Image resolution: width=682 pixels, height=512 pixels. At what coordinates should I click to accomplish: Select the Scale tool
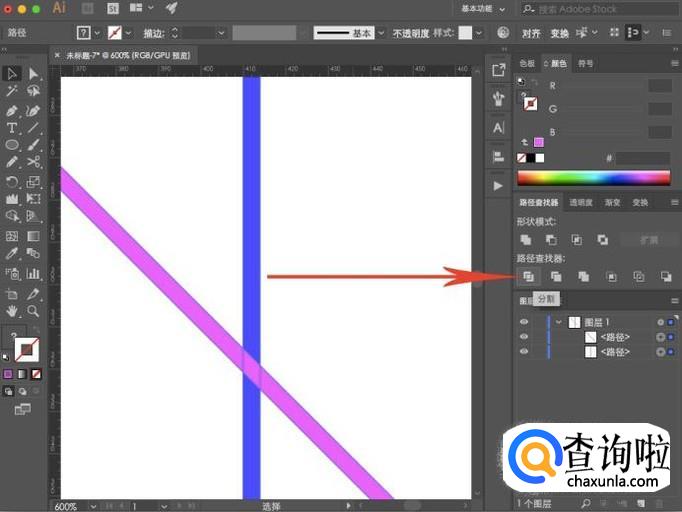[33, 181]
